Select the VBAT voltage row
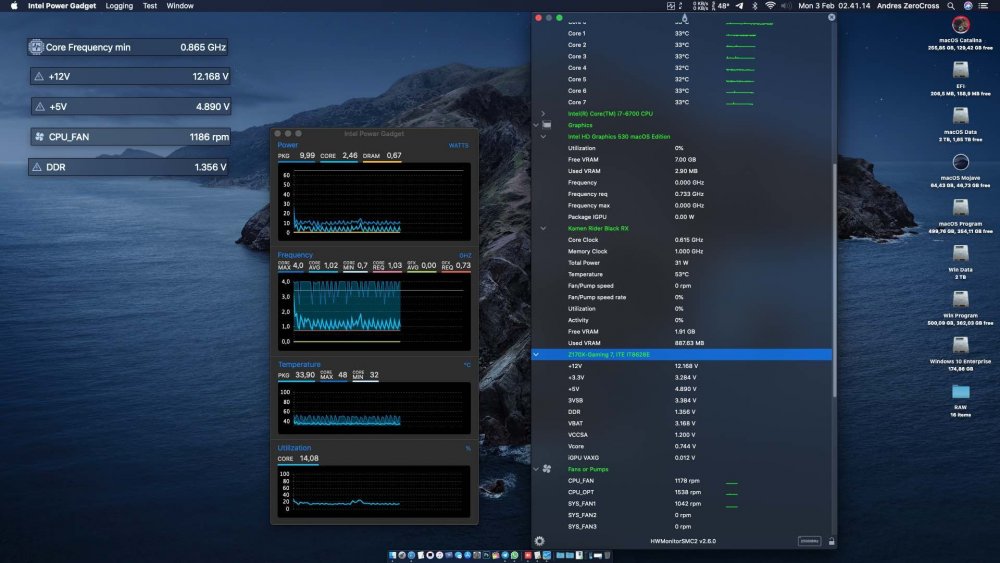 pos(682,423)
